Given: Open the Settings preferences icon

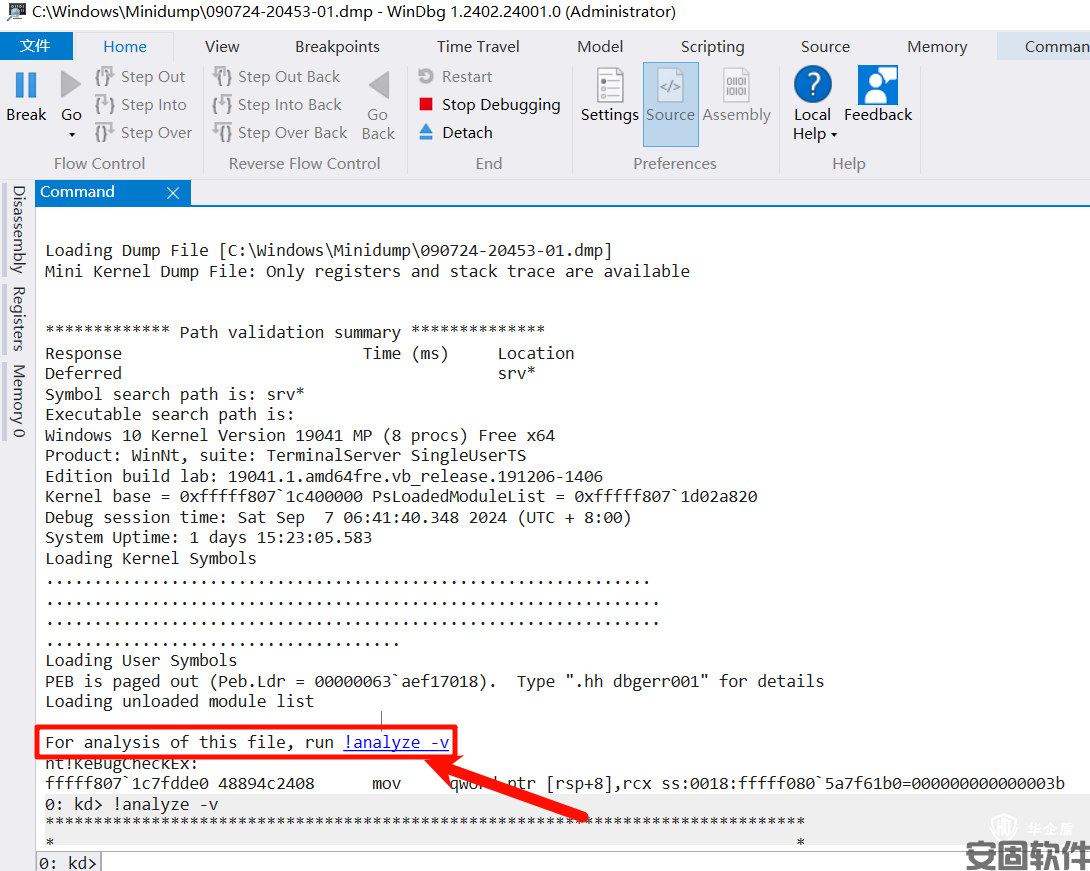Looking at the screenshot, I should coord(610,86).
